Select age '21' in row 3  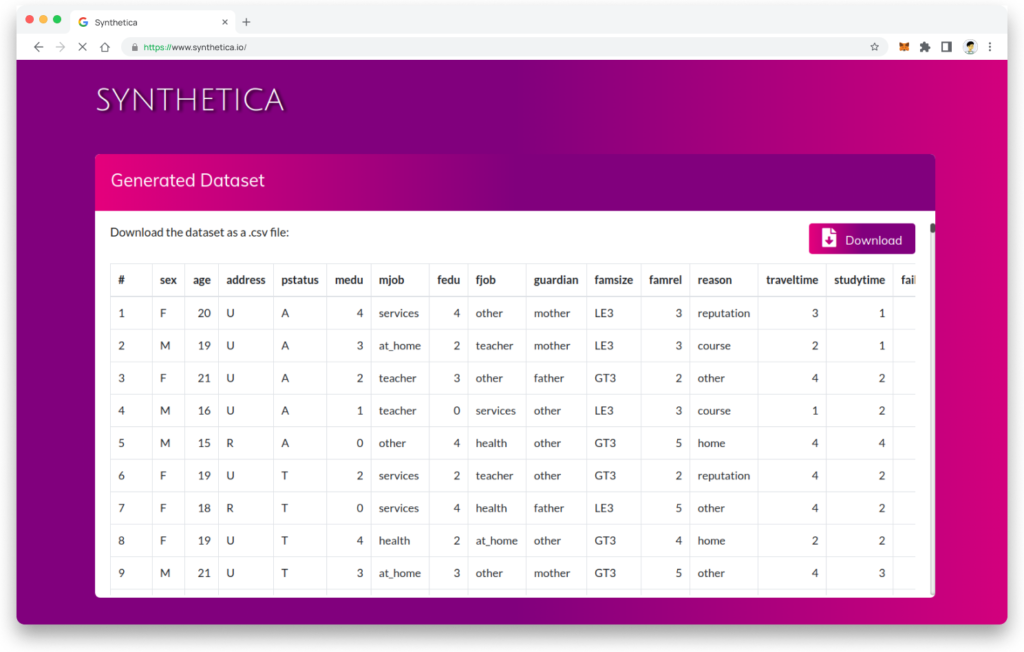[204, 378]
